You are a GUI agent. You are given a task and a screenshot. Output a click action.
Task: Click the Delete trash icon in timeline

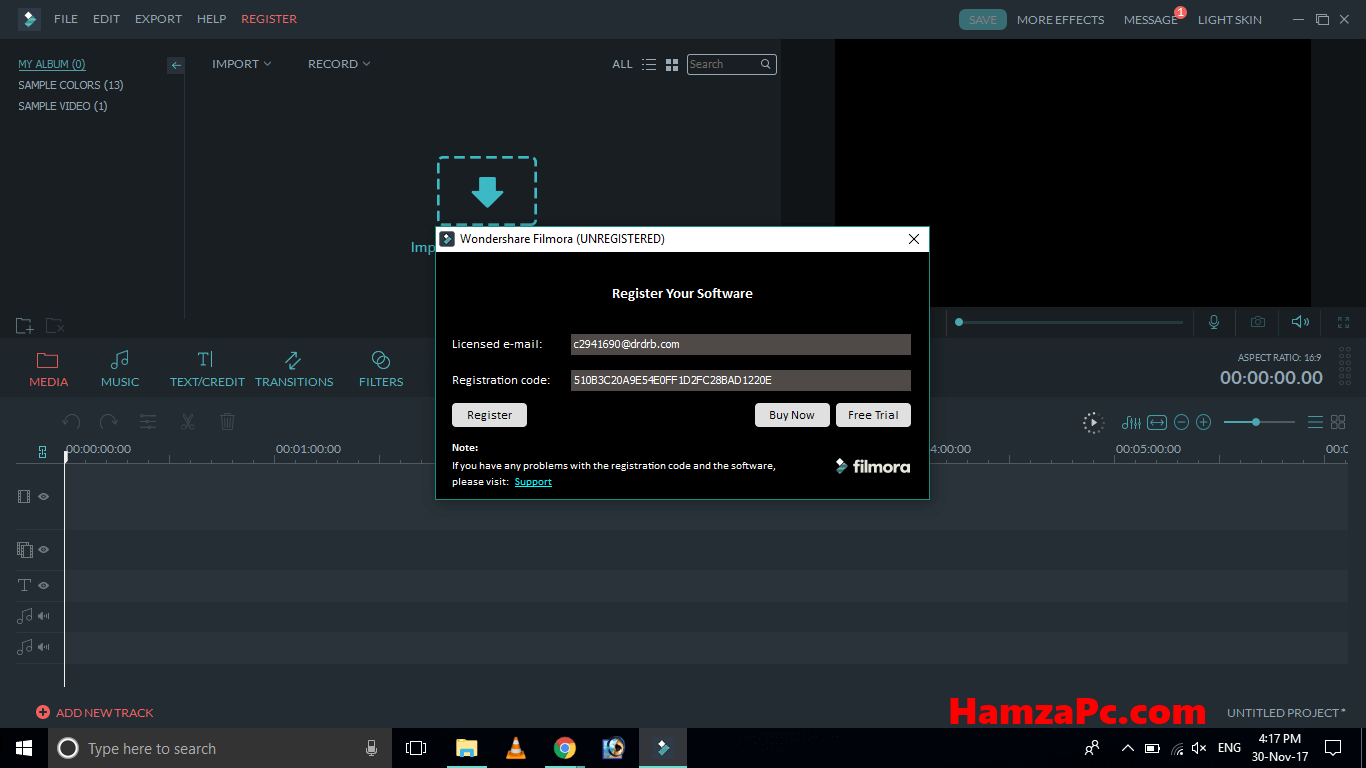(x=228, y=422)
